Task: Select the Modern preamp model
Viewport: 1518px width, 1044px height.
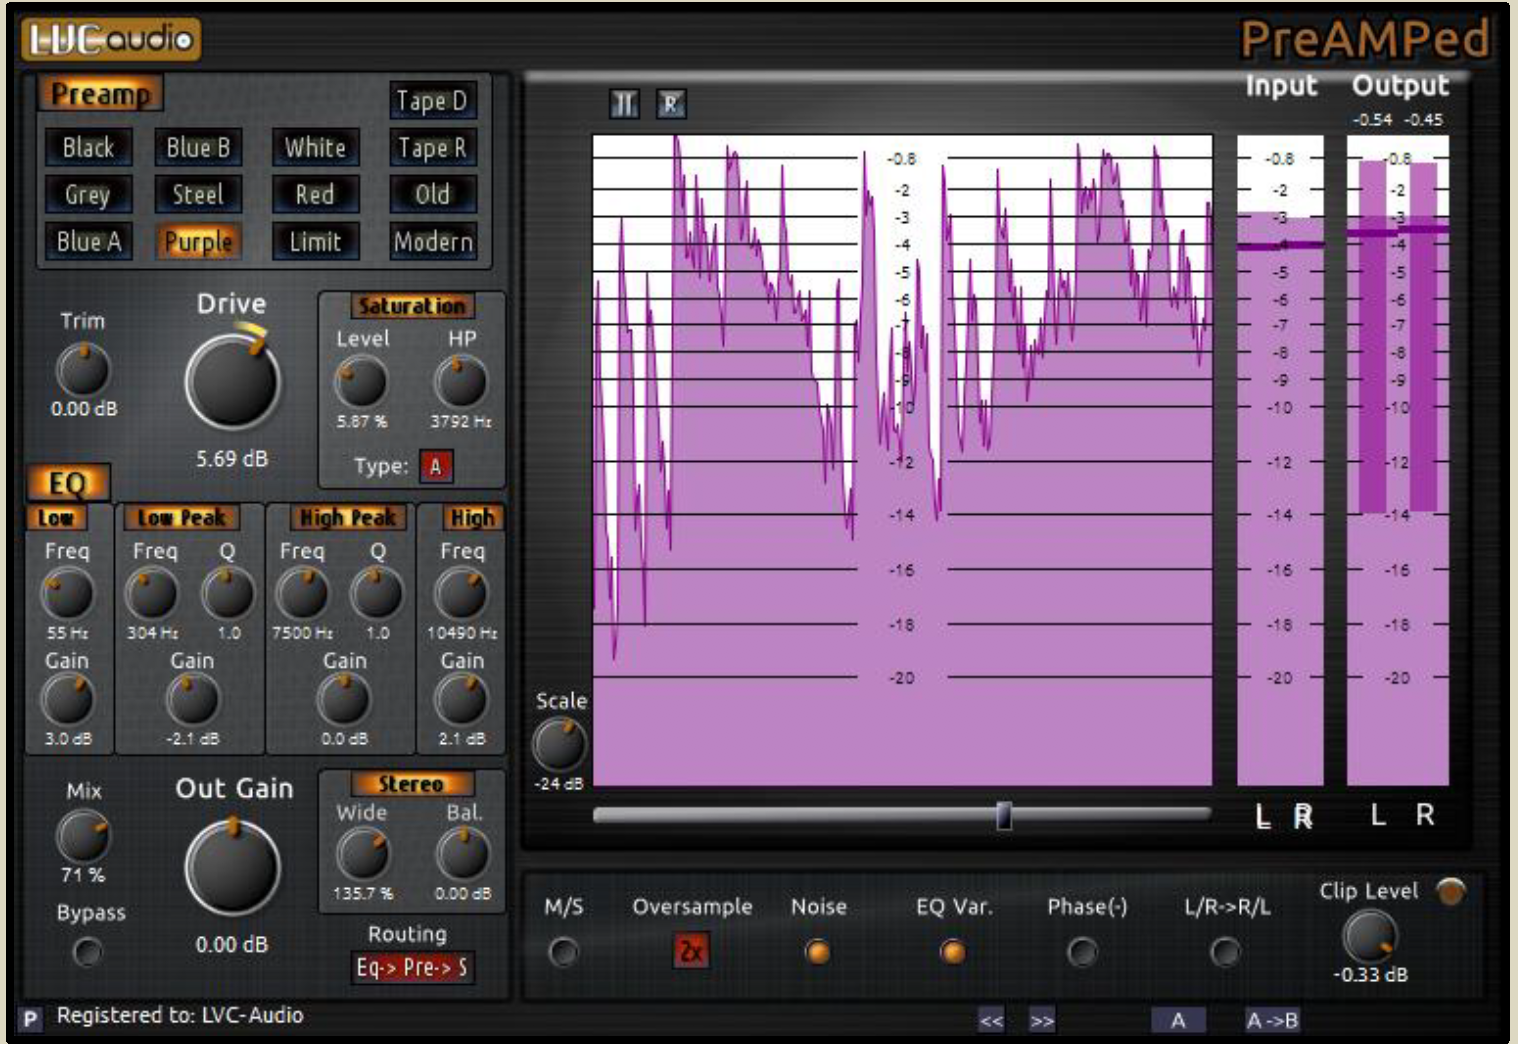Action: (x=432, y=242)
